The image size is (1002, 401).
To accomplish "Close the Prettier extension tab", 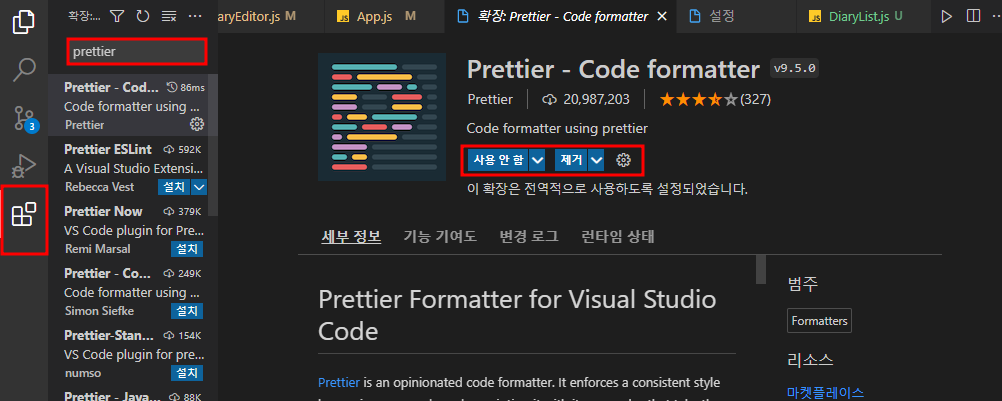I will [x=662, y=17].
